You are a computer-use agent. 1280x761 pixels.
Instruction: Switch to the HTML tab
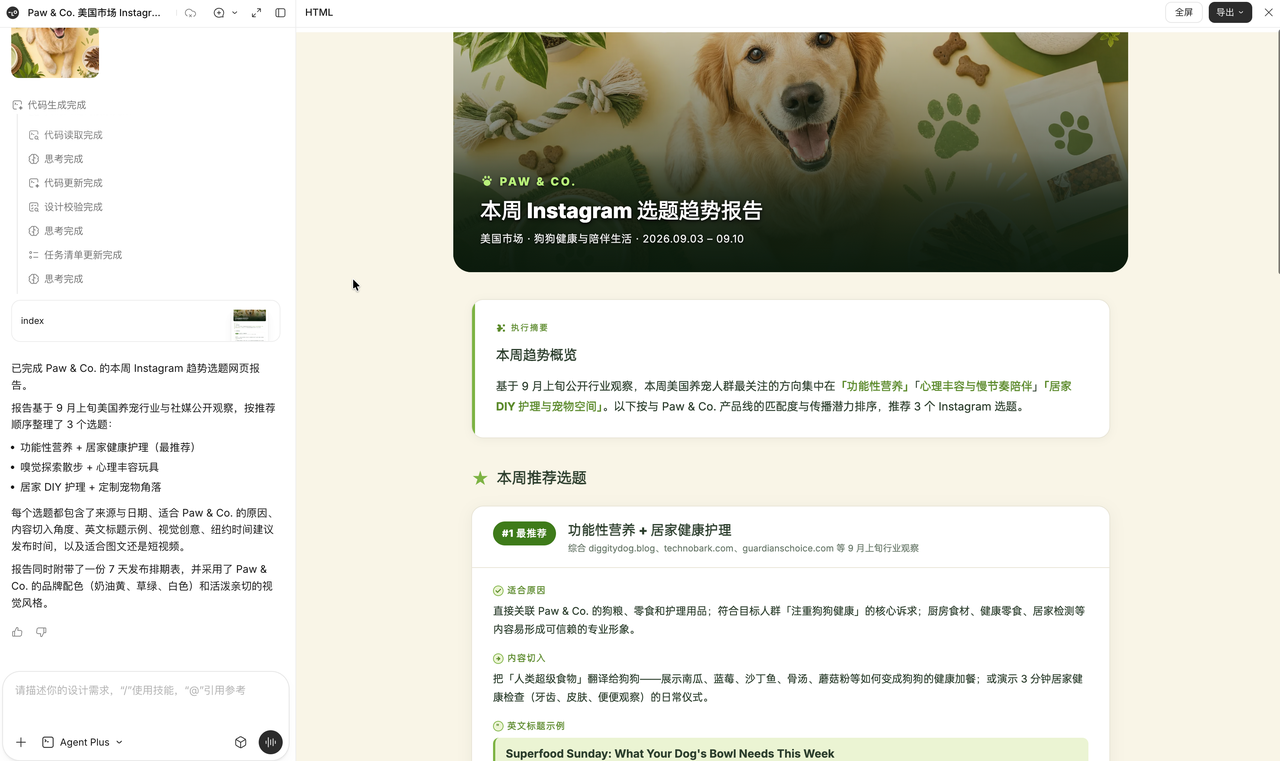319,13
